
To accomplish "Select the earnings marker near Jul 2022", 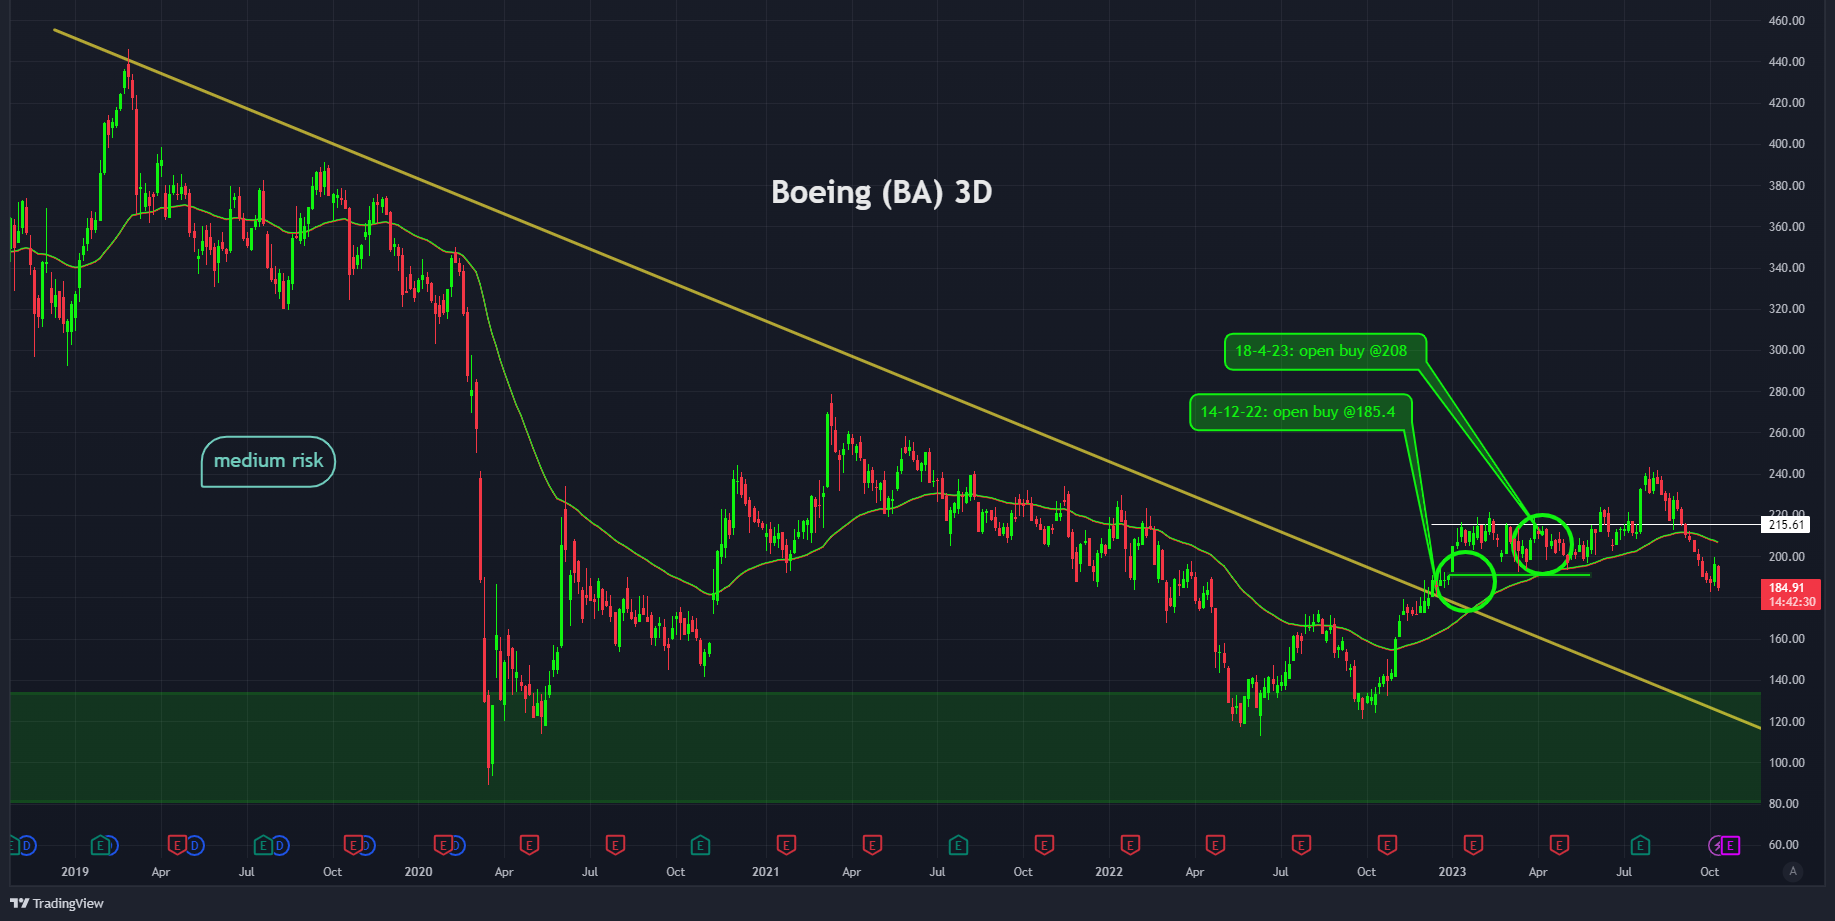I will [x=1301, y=845].
